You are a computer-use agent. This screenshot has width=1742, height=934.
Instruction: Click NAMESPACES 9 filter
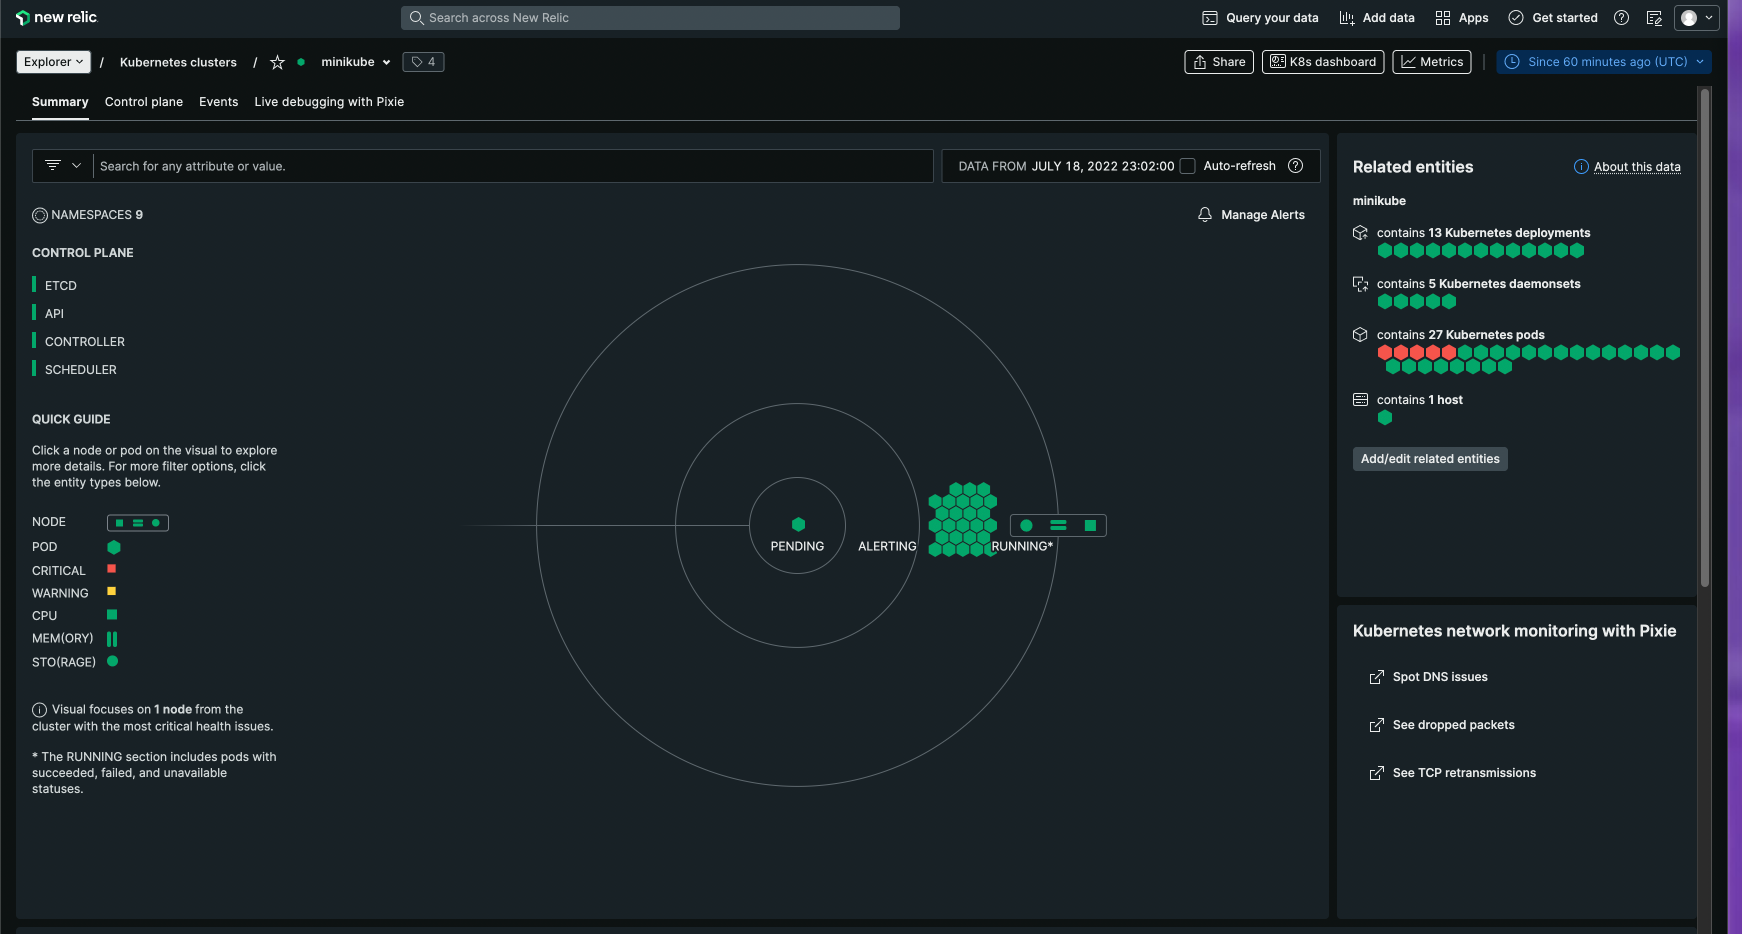[88, 215]
